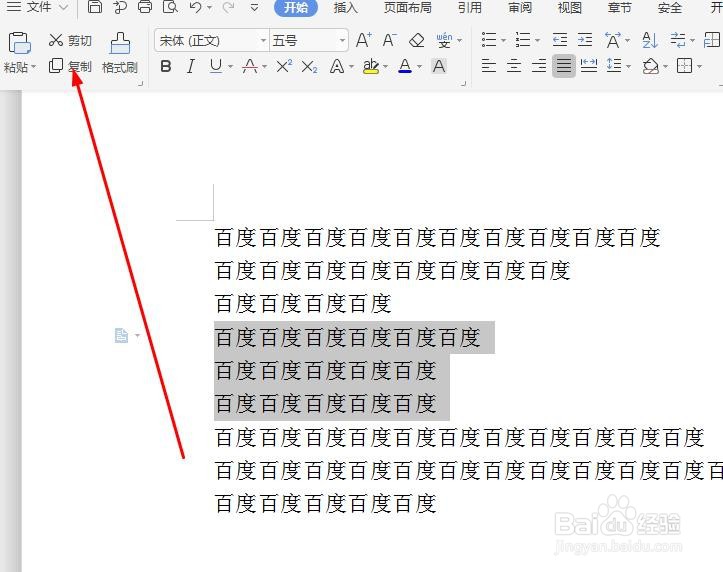Screen dimensions: 723x572
Task: Expand borders dropdown arrow
Action: click(699, 67)
